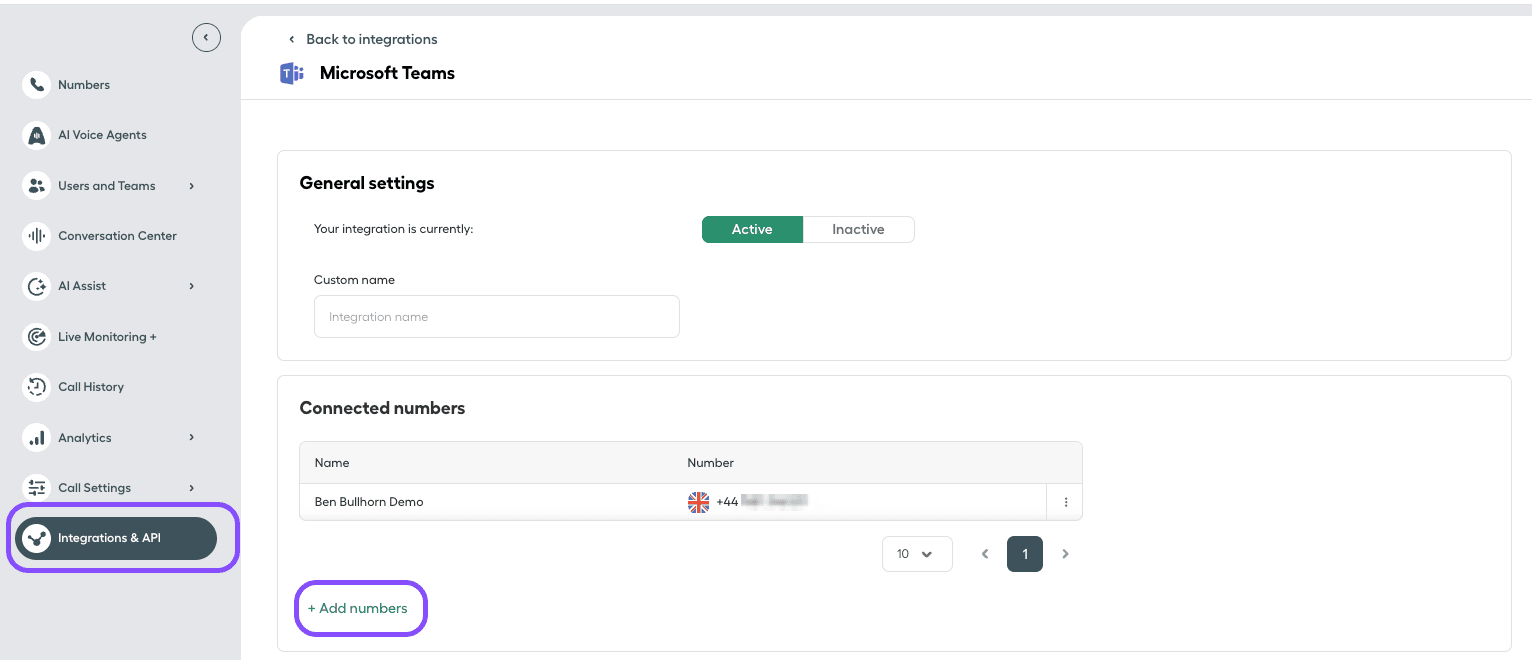Expand the AI Assist submenu chevron
1532x660 pixels.
pyautogui.click(x=191, y=286)
